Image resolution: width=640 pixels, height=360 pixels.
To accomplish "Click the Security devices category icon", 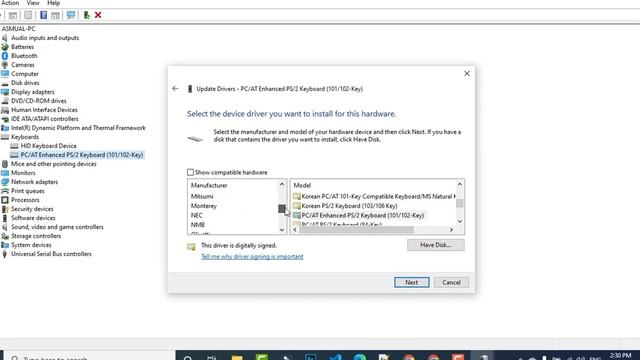I will [5, 209].
